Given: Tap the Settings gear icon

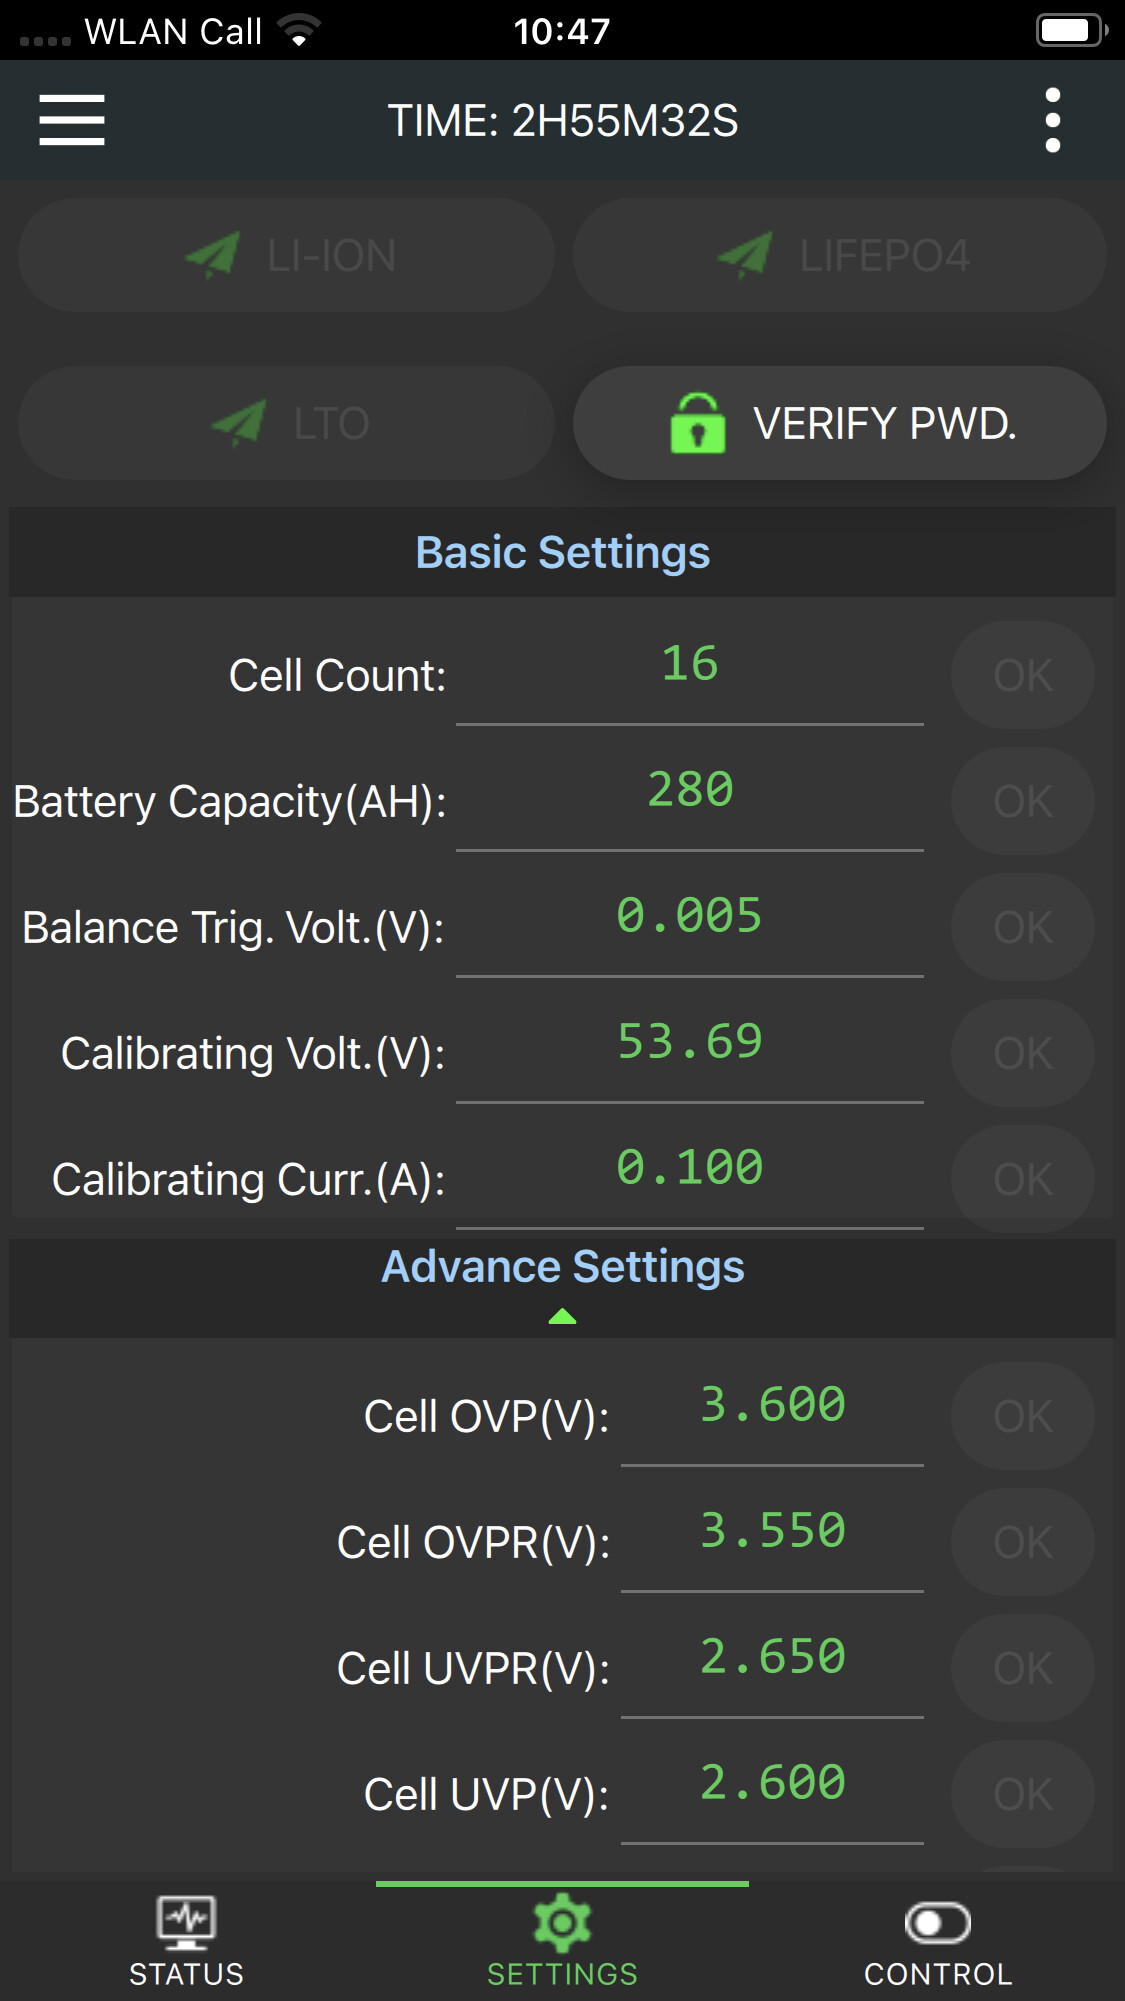Looking at the screenshot, I should click(x=562, y=1922).
